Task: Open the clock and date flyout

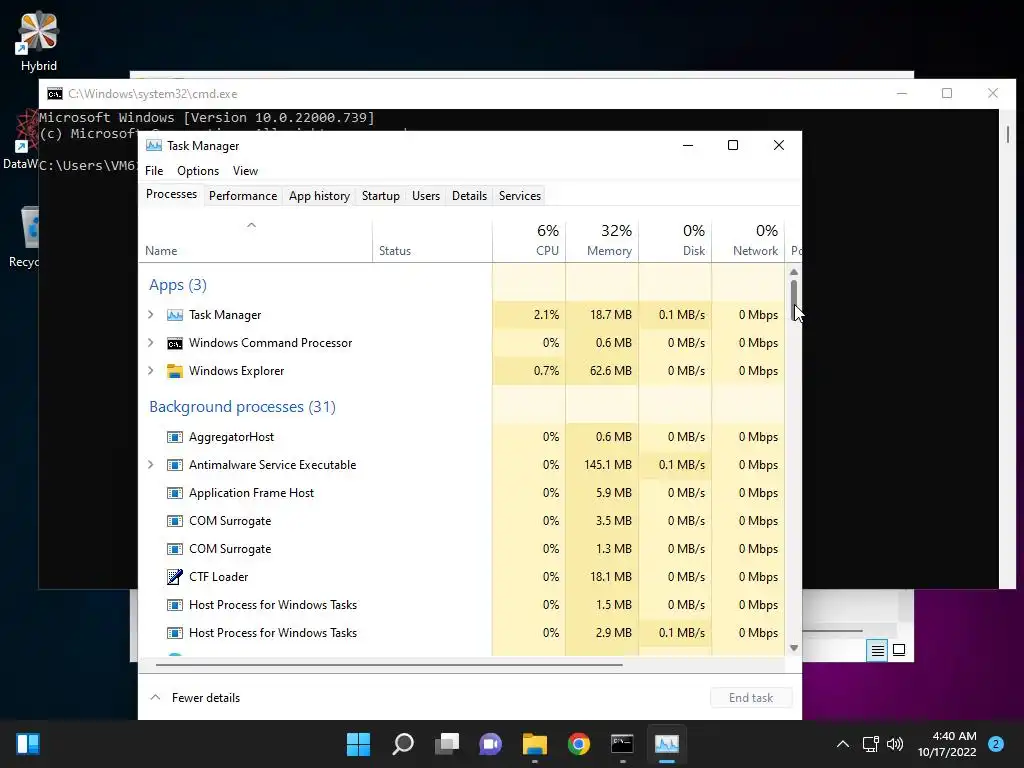Action: point(947,744)
